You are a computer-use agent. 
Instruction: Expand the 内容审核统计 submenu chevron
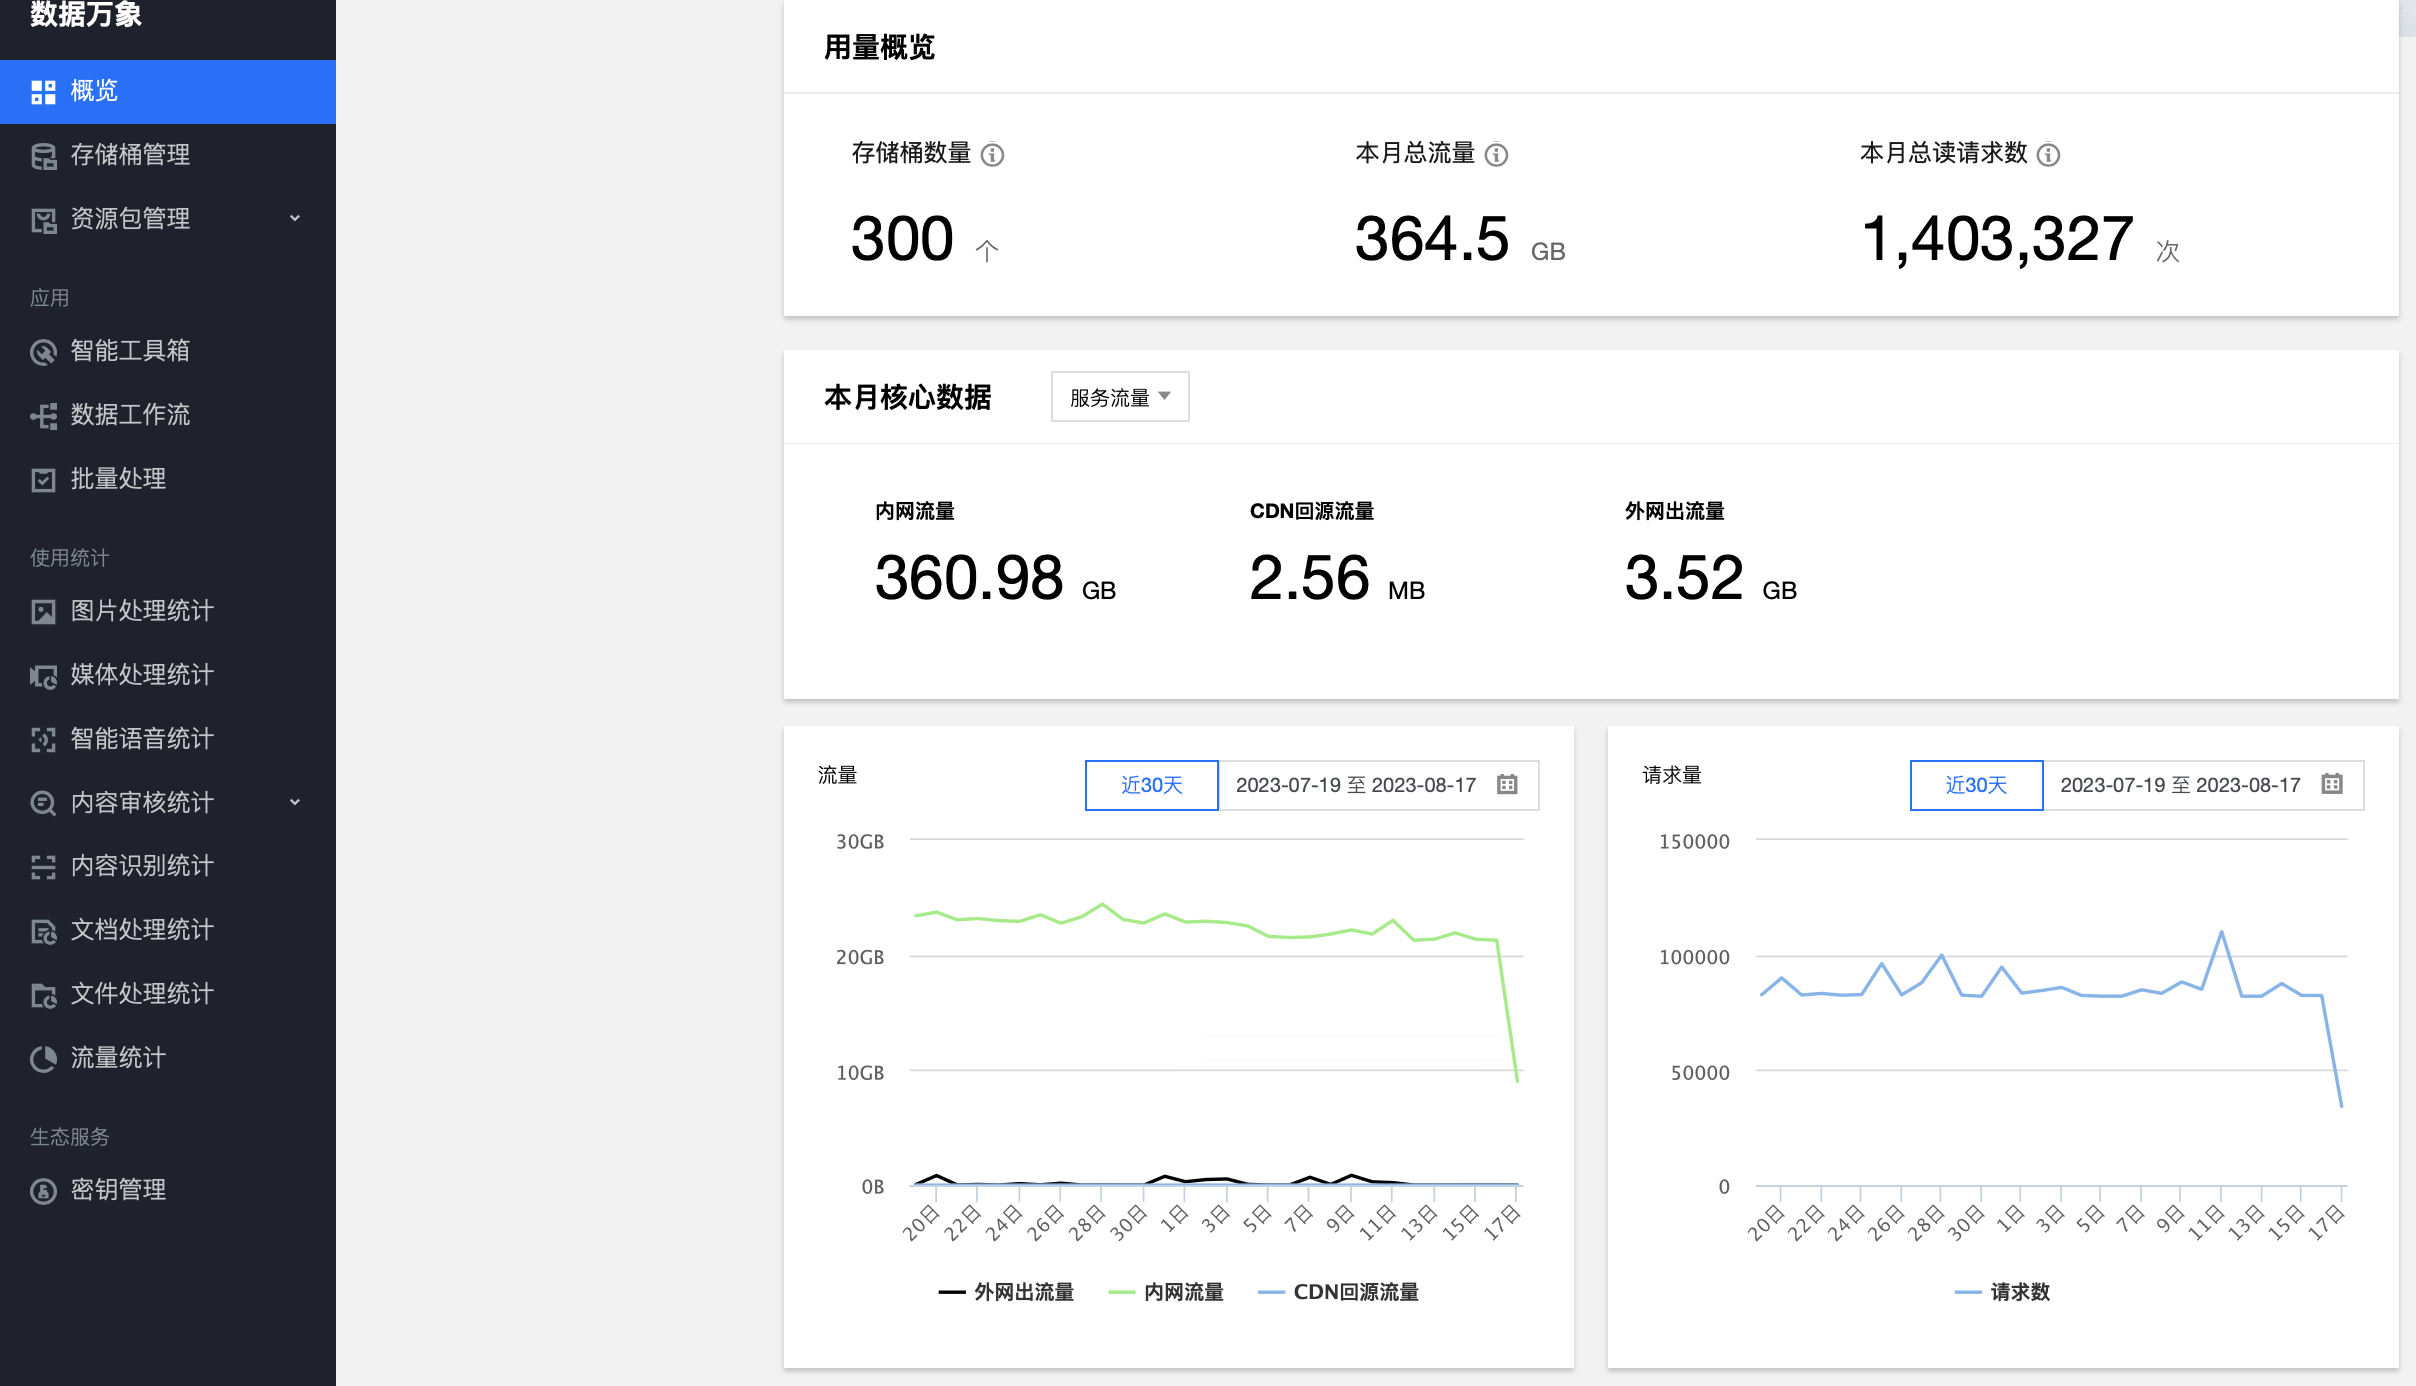[x=295, y=802]
